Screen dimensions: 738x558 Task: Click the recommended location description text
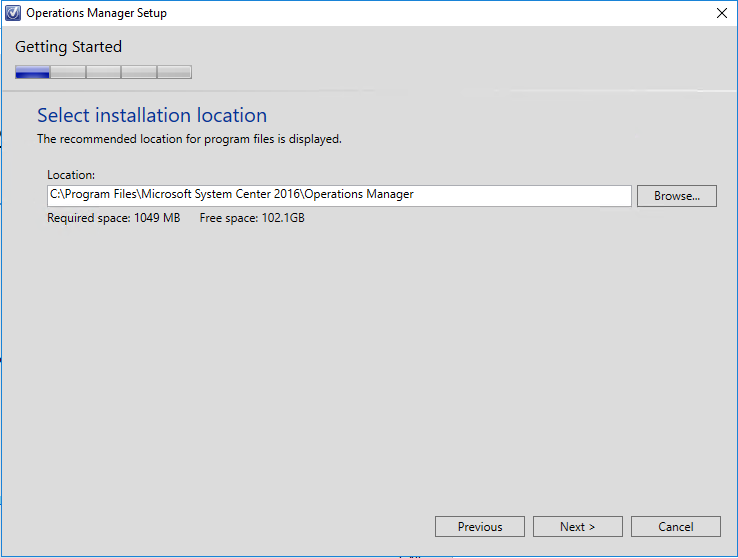pos(189,139)
